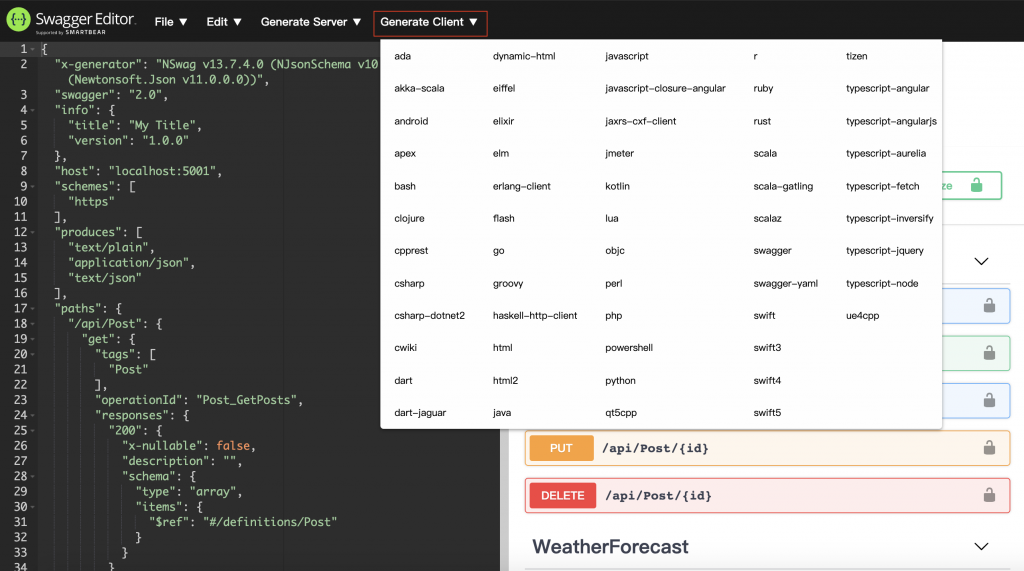Click the "$ref" definitions/Post line
Screen dimensions: 1024x571
pyautogui.click(x=243, y=522)
